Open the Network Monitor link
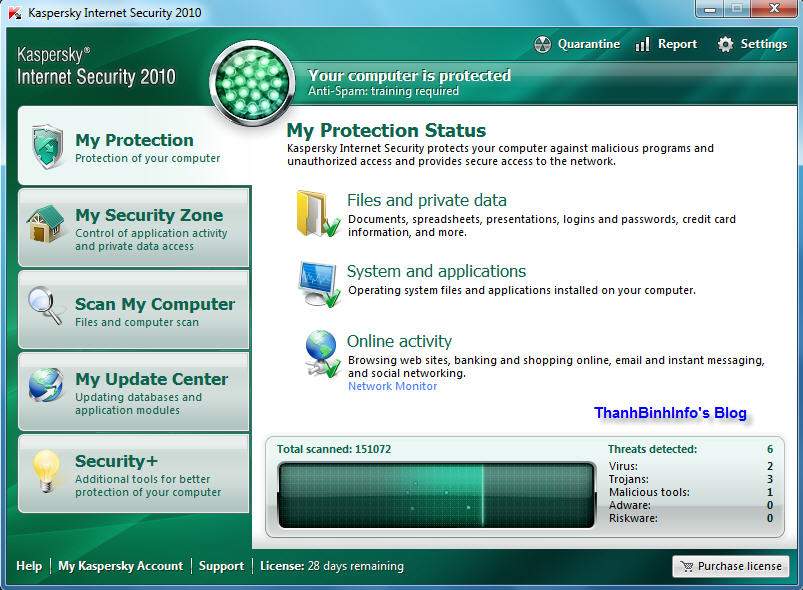 392,386
